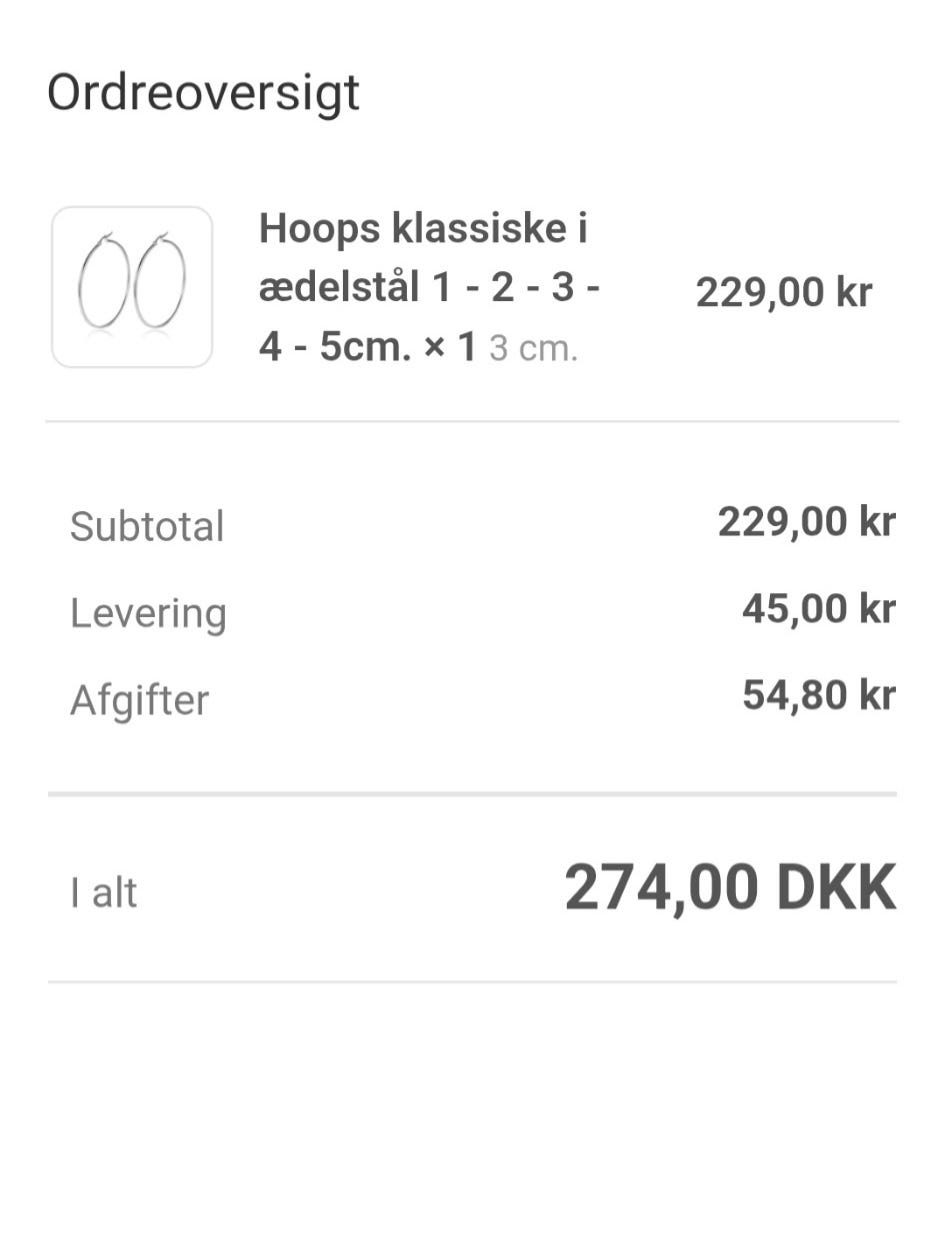Open the hoop earrings product thumbnail
The height and width of the screenshot is (1233, 944).
pyautogui.click(x=132, y=287)
